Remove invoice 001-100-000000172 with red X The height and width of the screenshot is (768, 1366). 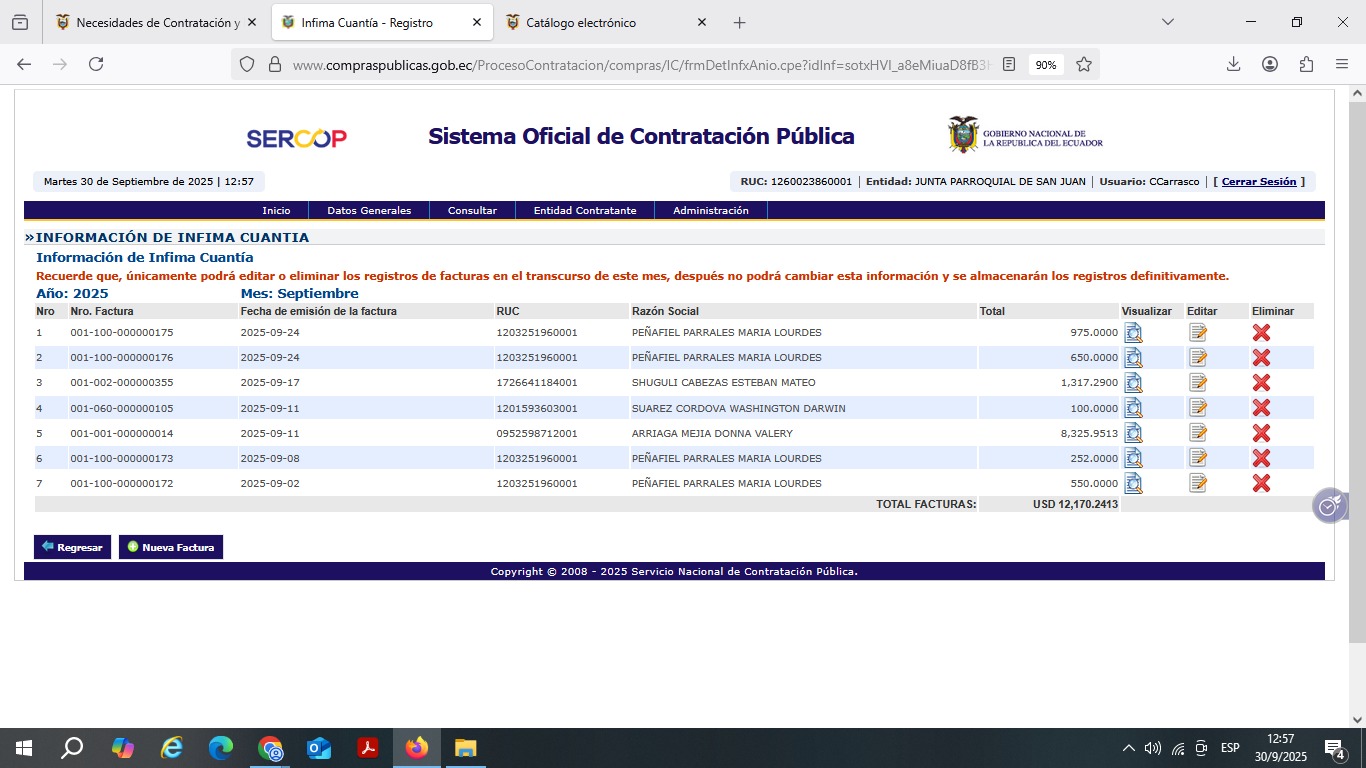click(x=1261, y=483)
